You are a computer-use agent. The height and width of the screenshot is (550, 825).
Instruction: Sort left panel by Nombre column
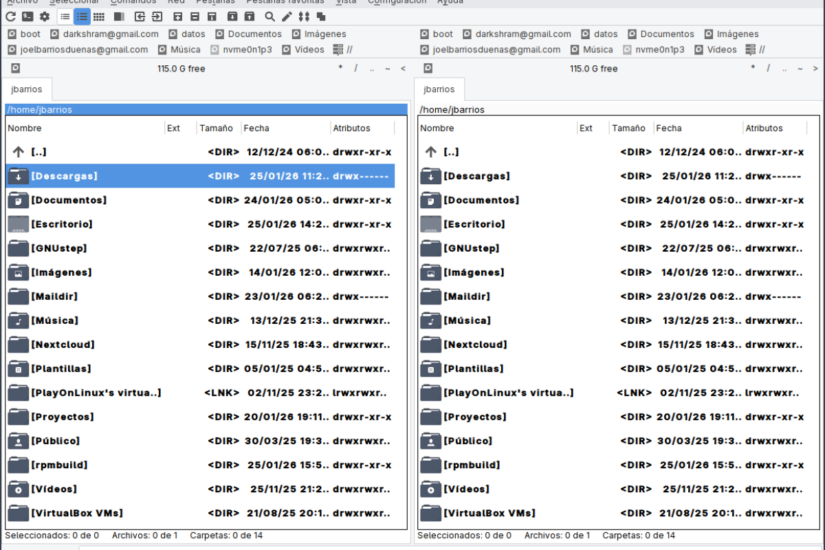pyautogui.click(x=85, y=128)
